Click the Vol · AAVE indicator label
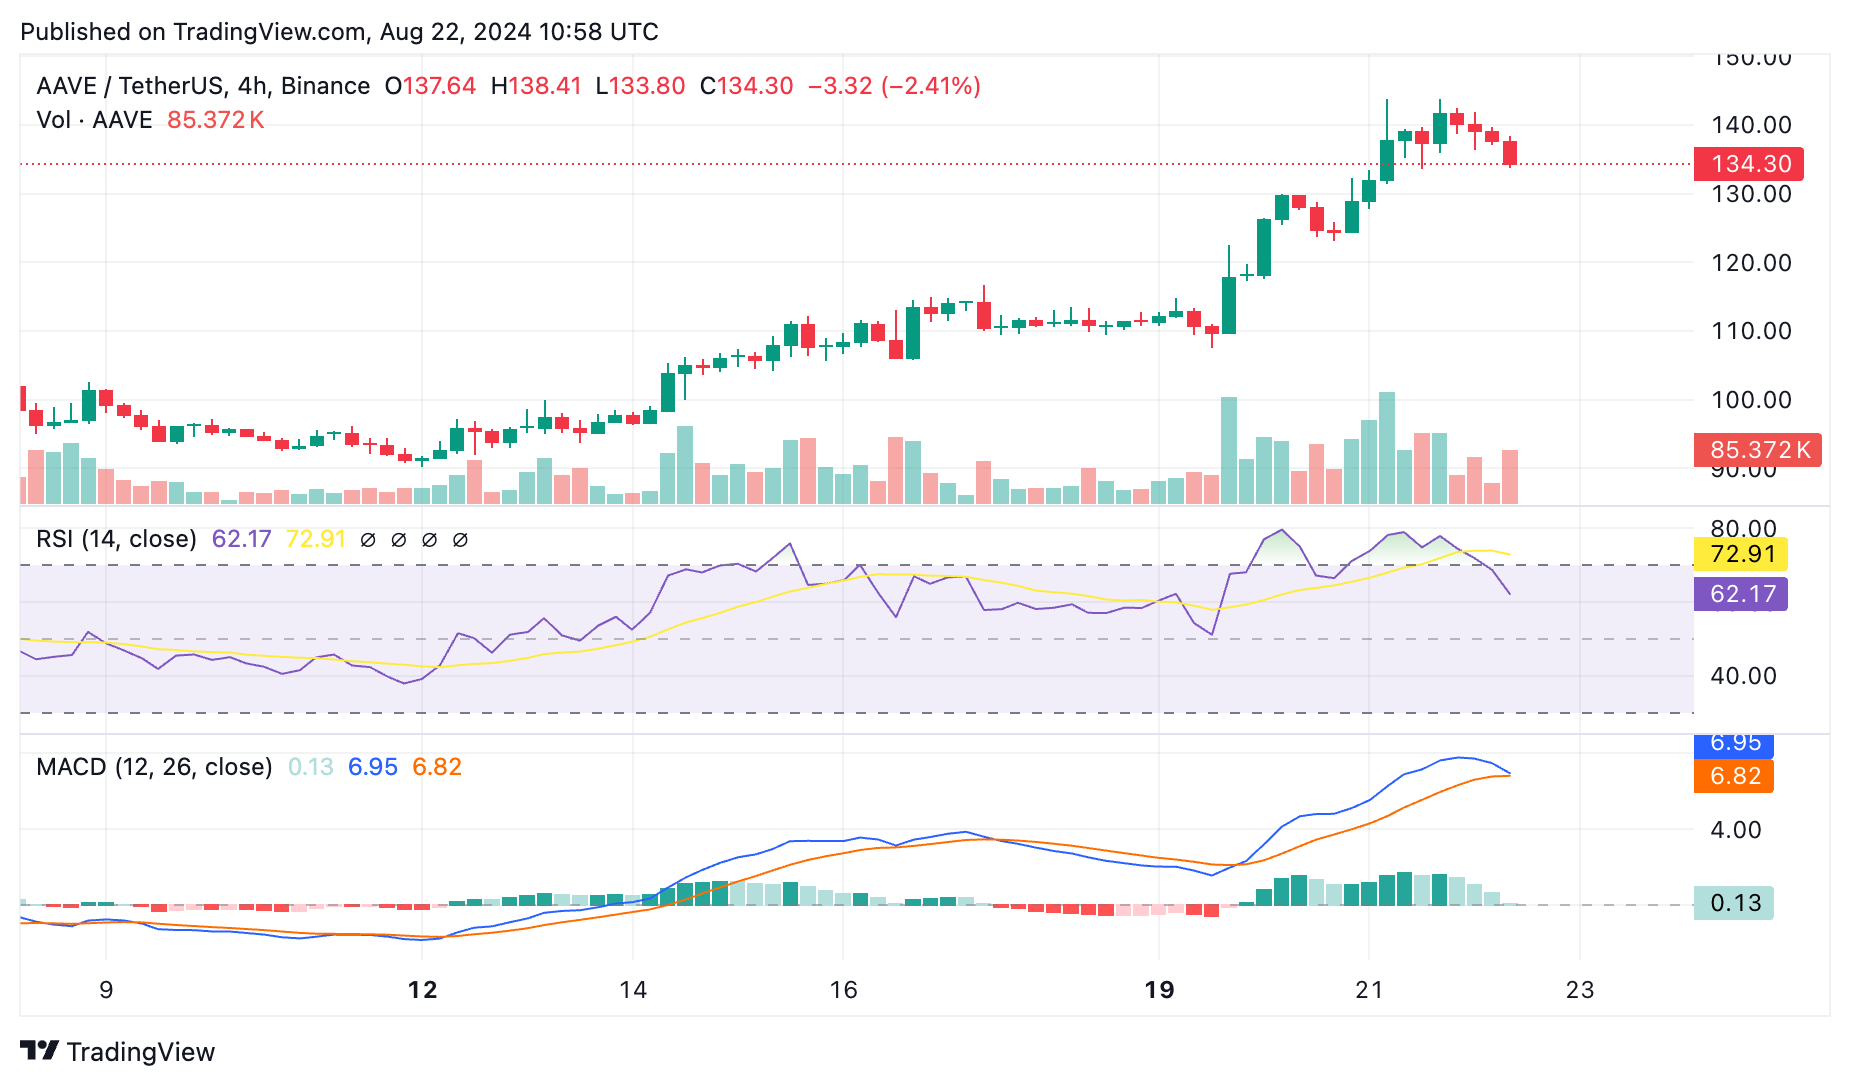The width and height of the screenshot is (1850, 1086). coord(94,120)
